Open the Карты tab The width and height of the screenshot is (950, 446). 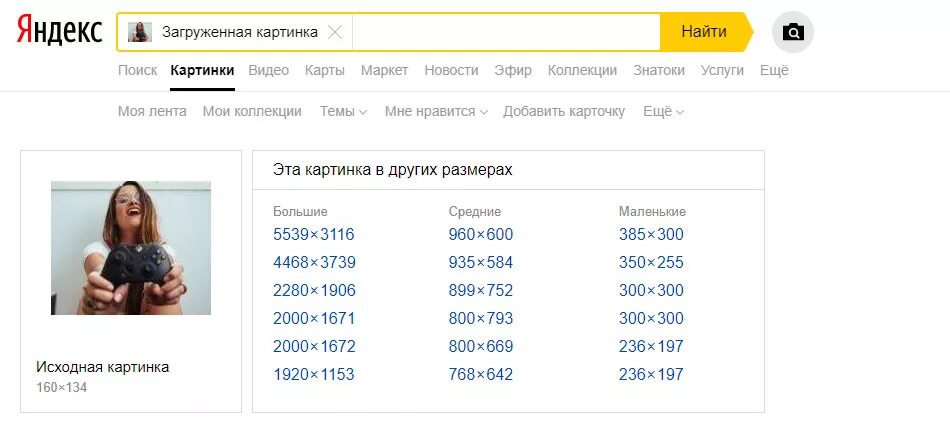tap(325, 70)
